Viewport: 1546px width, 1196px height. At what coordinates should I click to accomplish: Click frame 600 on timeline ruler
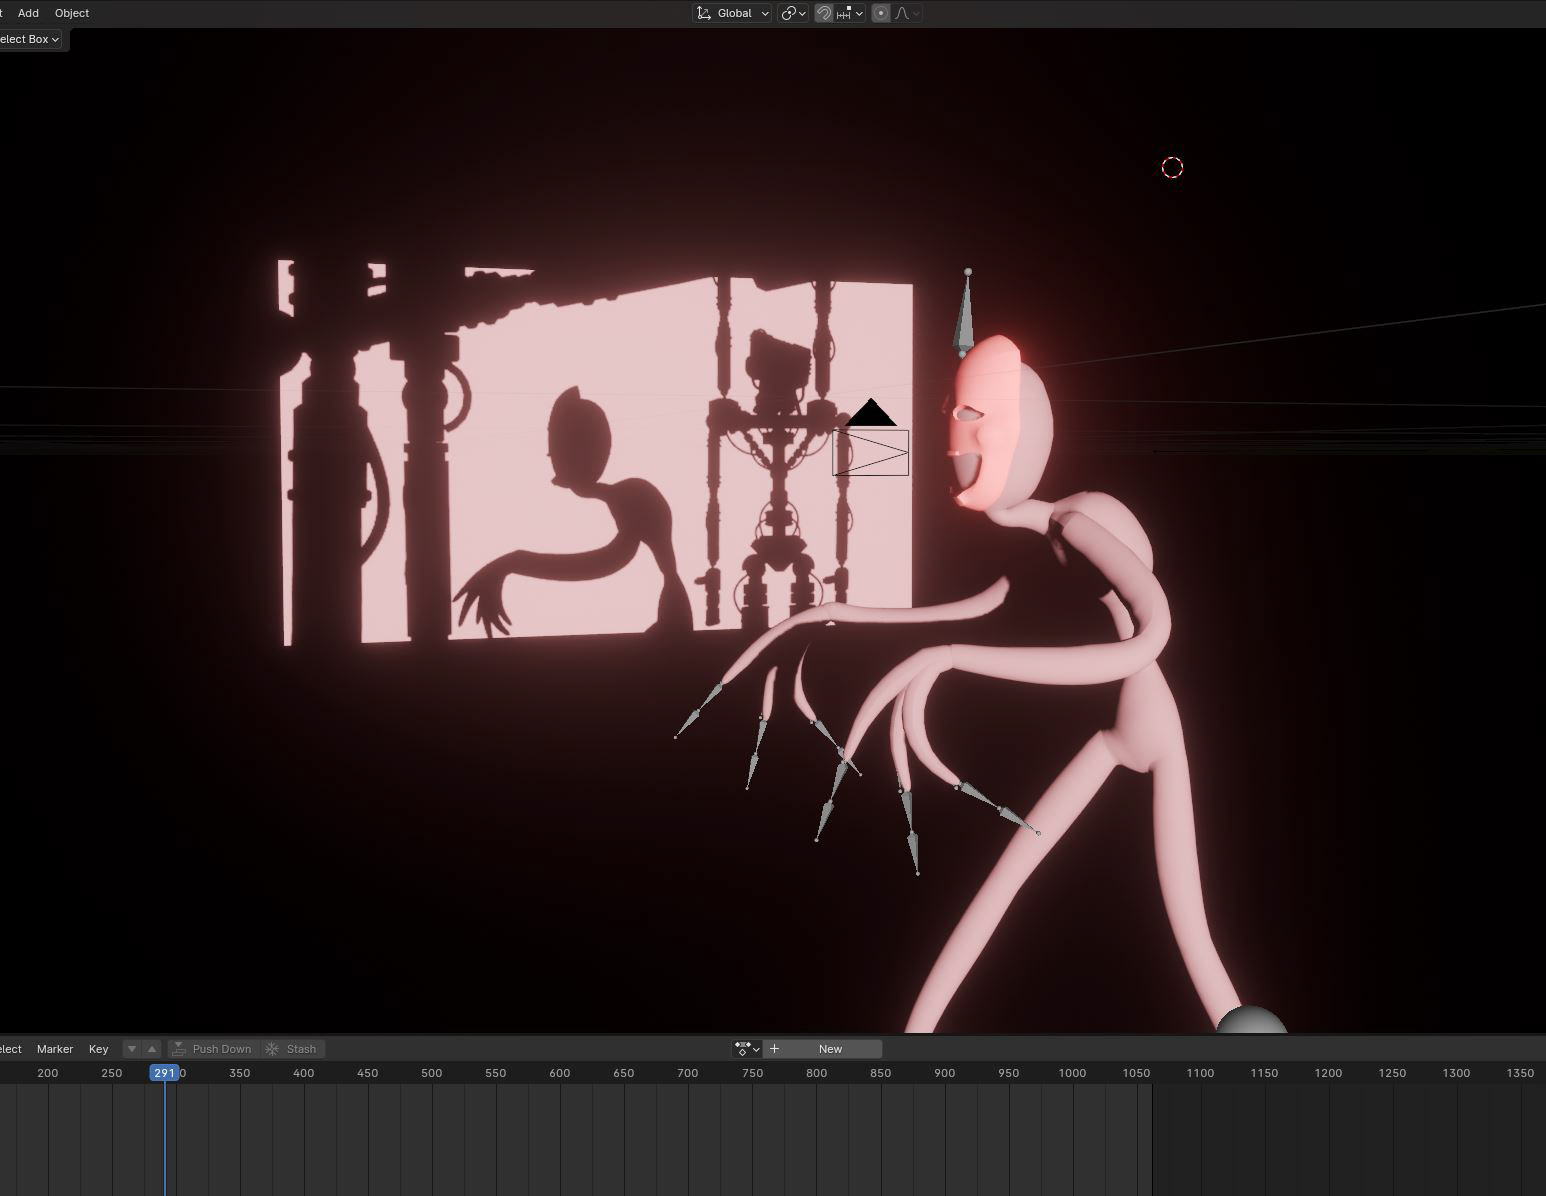coord(559,1073)
